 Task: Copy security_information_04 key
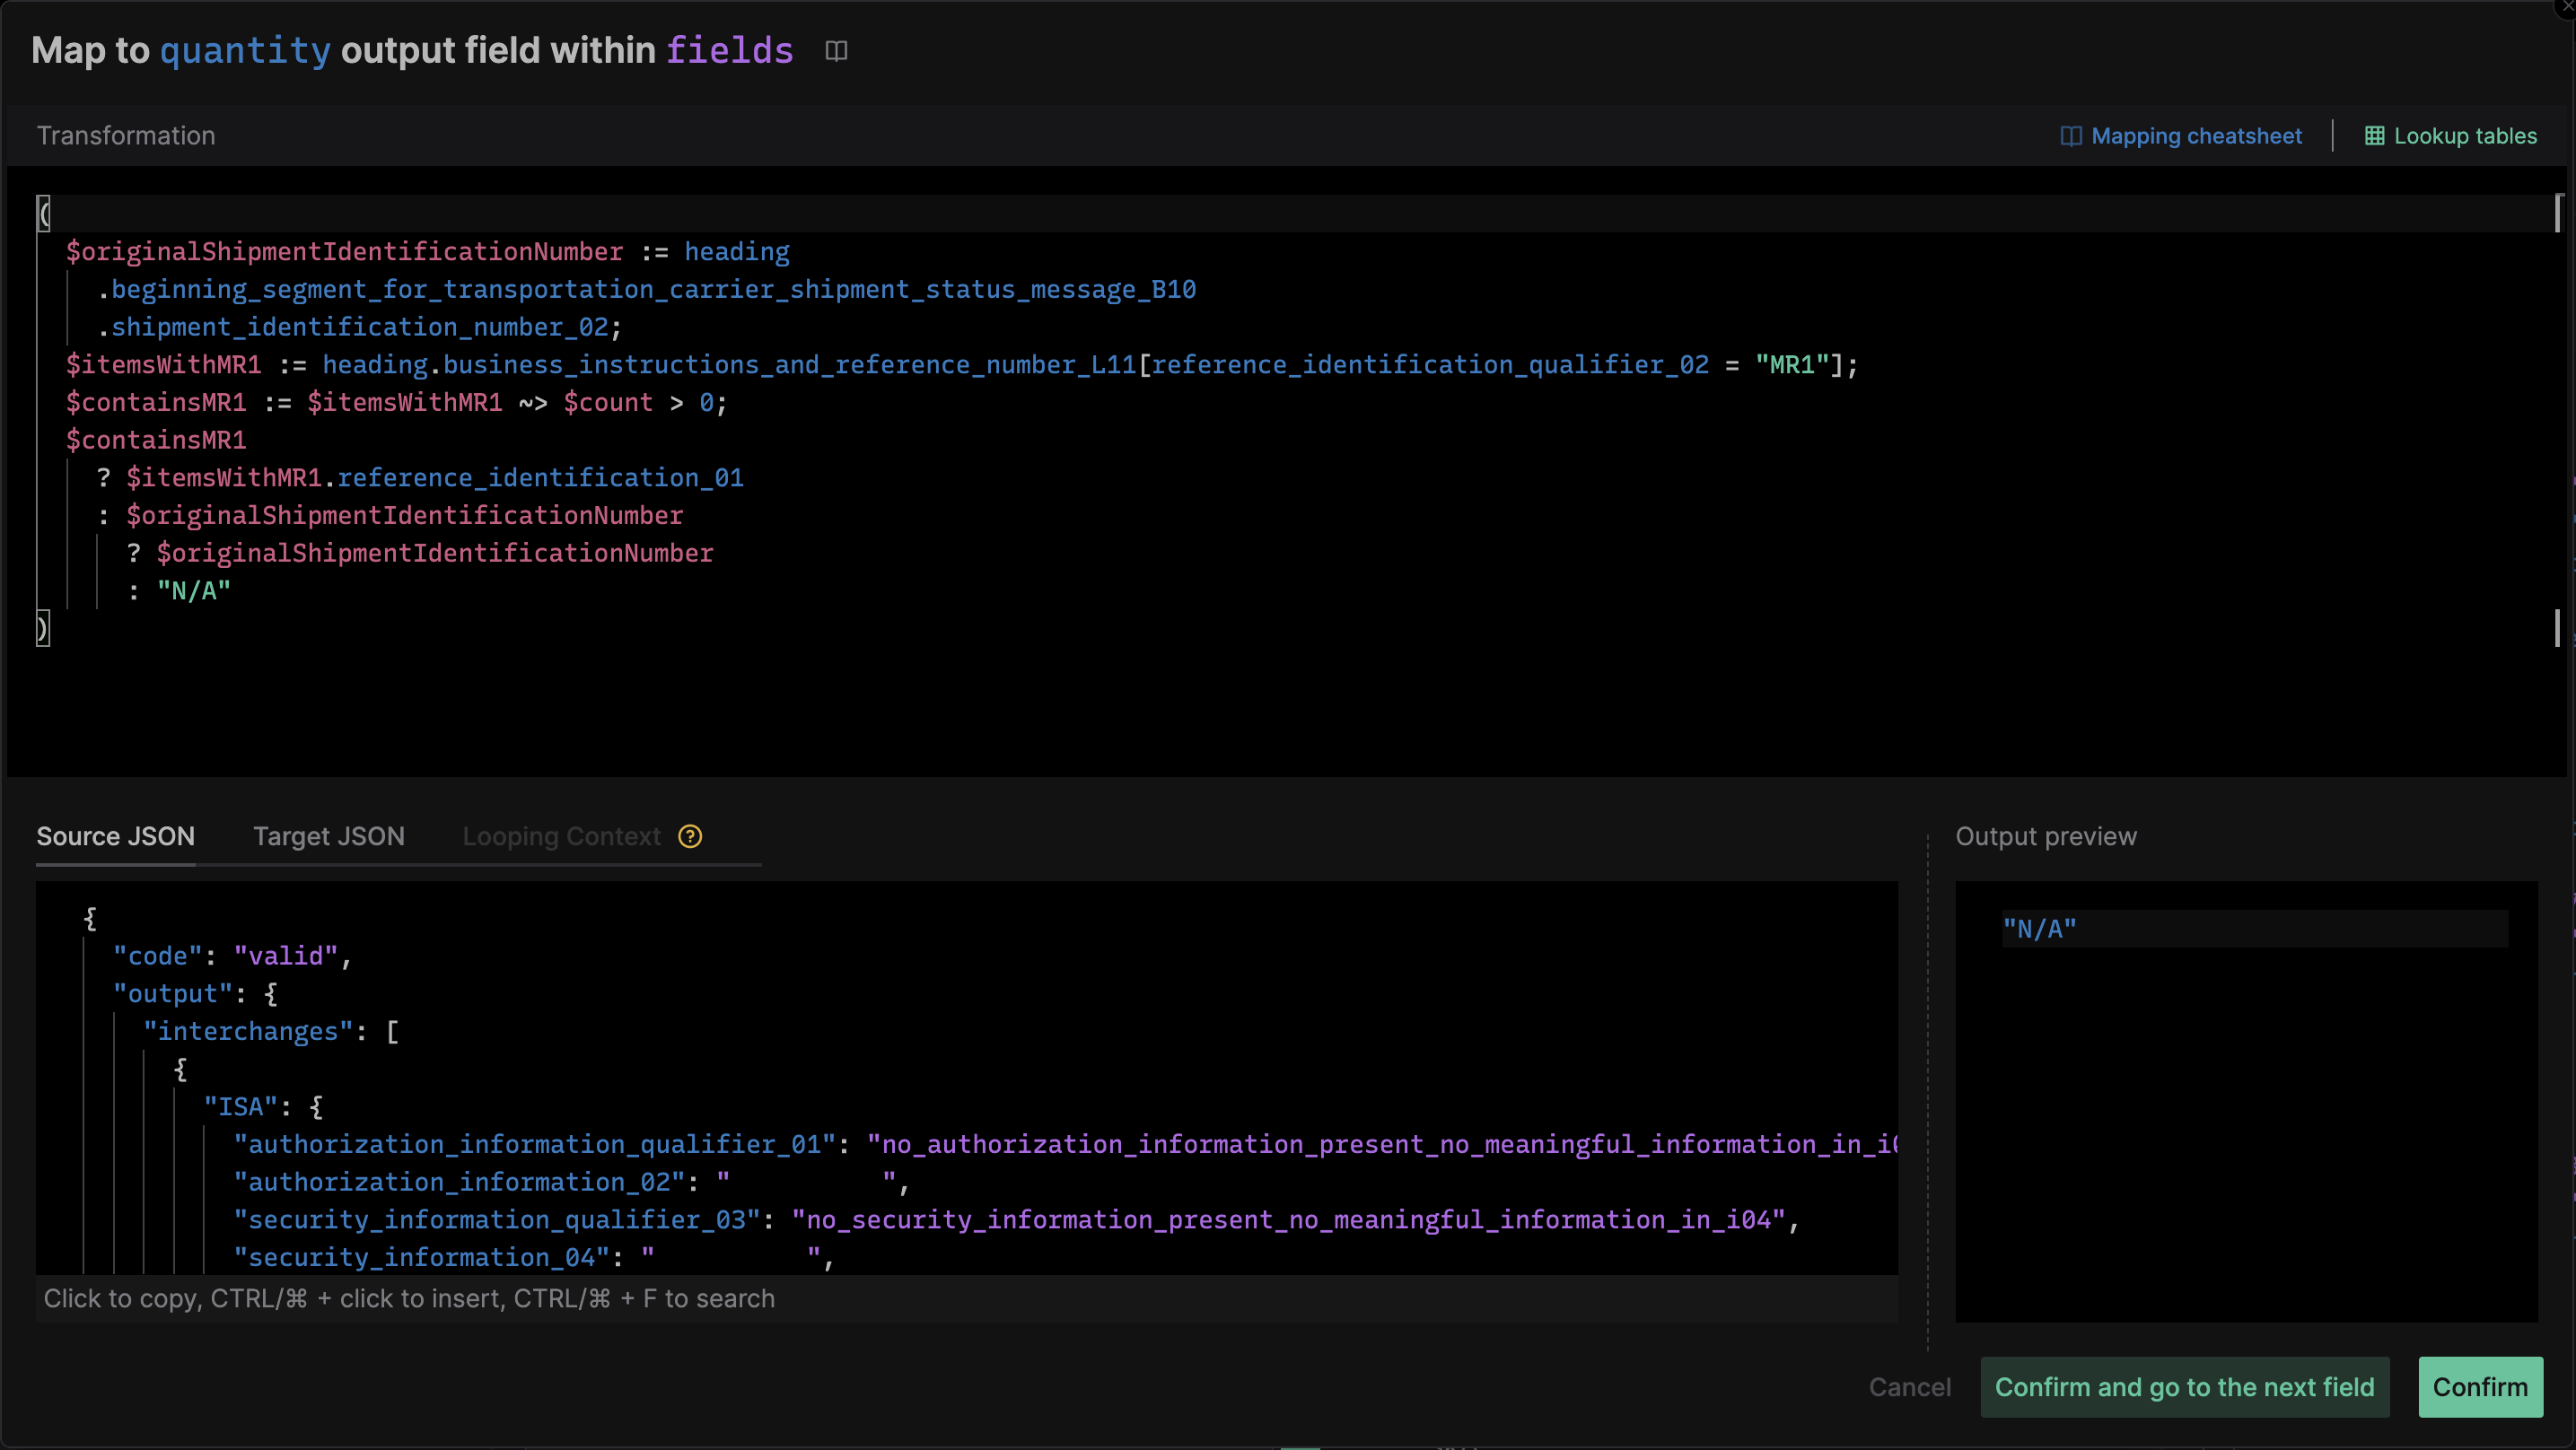click(421, 1257)
